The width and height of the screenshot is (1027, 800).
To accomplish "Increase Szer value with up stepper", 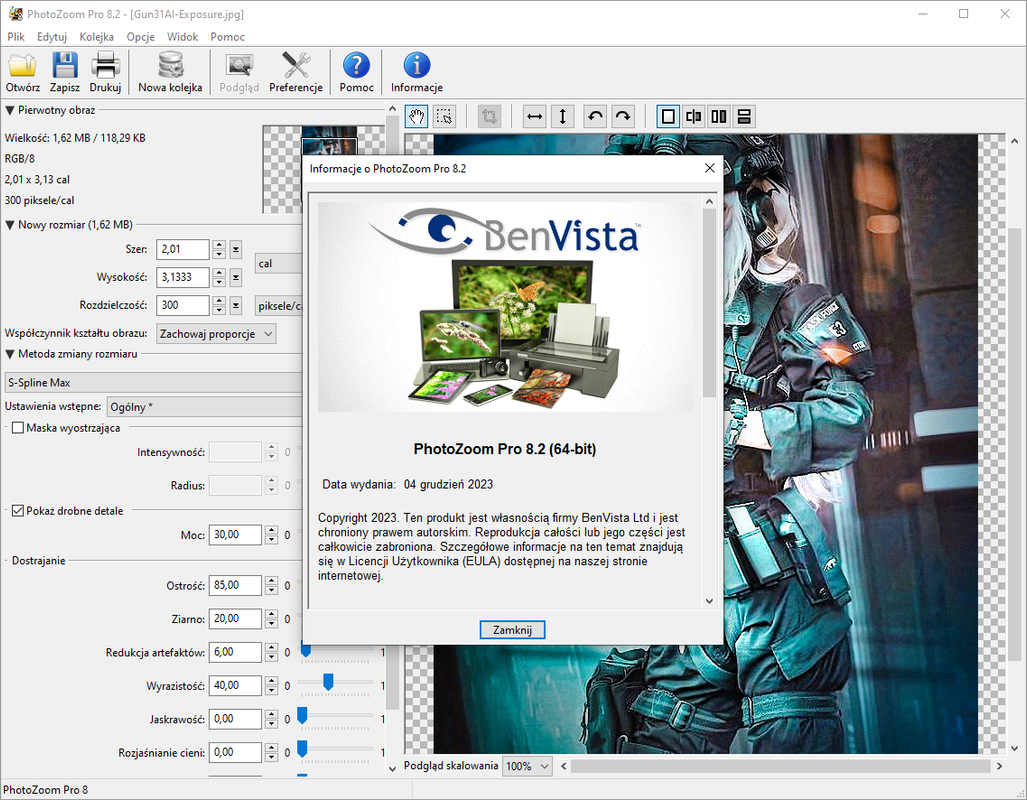I will pyautogui.click(x=219, y=245).
